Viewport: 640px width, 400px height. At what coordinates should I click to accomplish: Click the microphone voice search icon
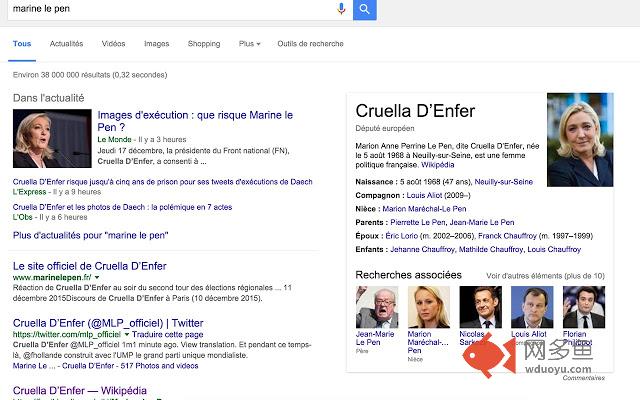(341, 9)
